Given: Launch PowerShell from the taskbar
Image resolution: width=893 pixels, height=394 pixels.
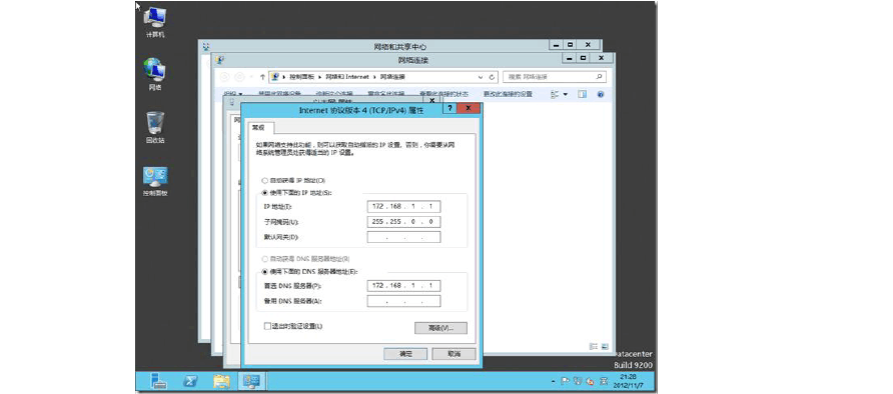Looking at the screenshot, I should pos(190,381).
